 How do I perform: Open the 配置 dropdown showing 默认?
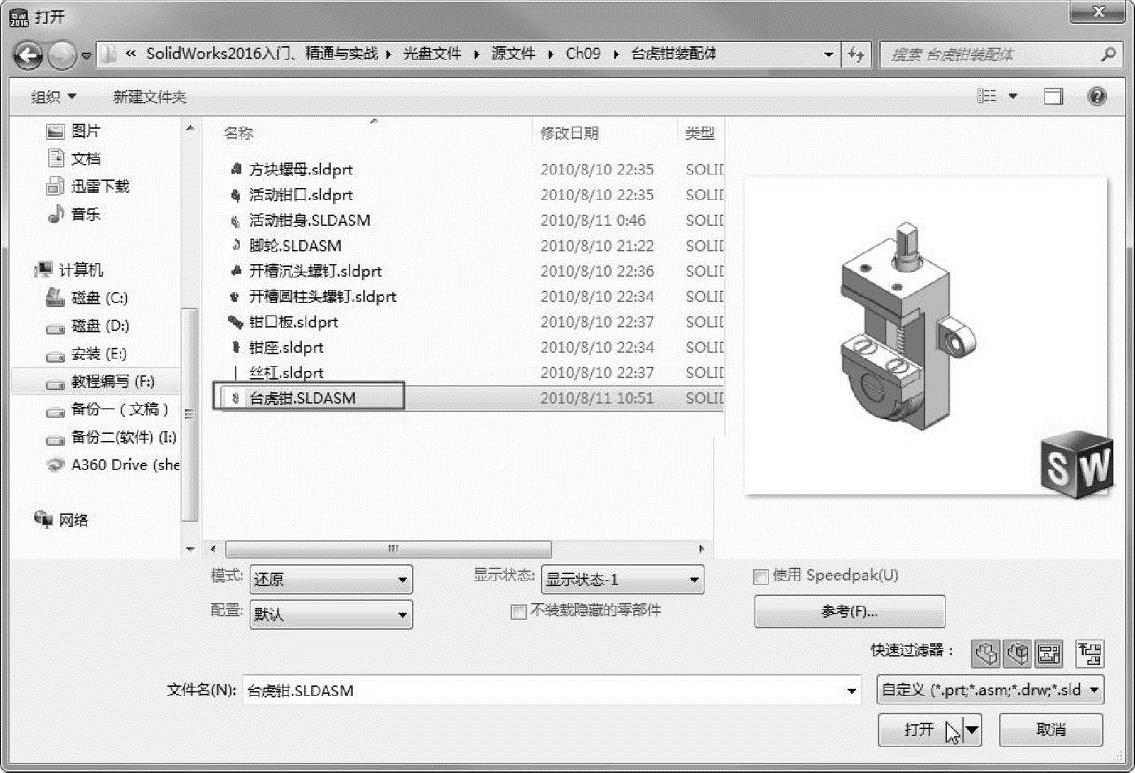pos(331,614)
